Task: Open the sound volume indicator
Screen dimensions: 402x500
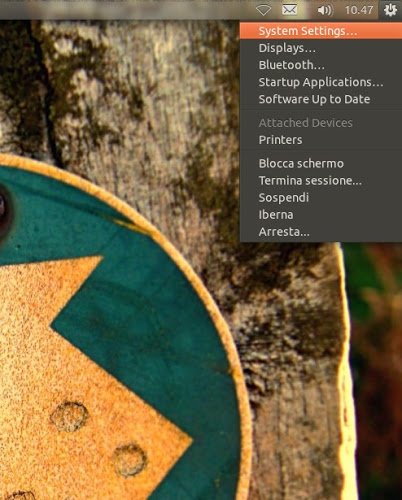Action: click(x=324, y=10)
